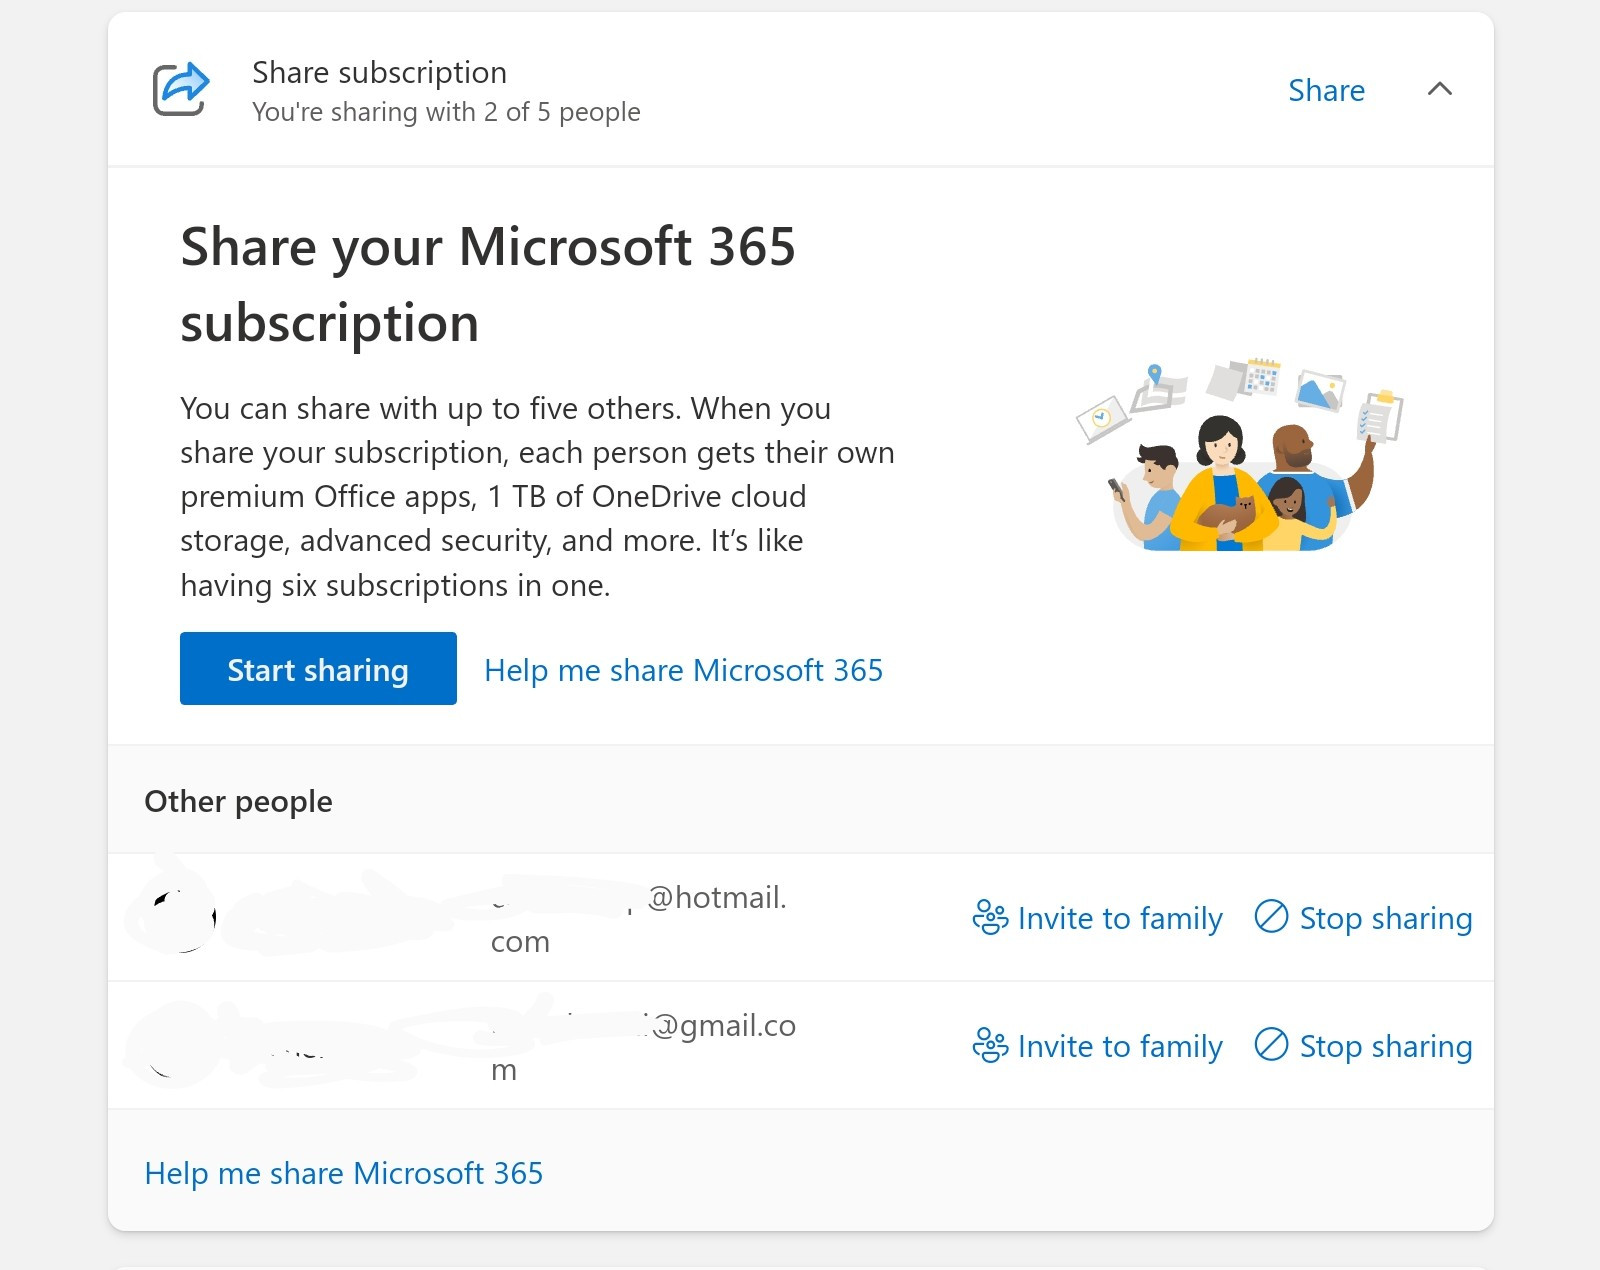This screenshot has height=1270, width=1600.
Task: Click 'You're sharing with 2 of 5 people' subtitle
Action: click(446, 112)
